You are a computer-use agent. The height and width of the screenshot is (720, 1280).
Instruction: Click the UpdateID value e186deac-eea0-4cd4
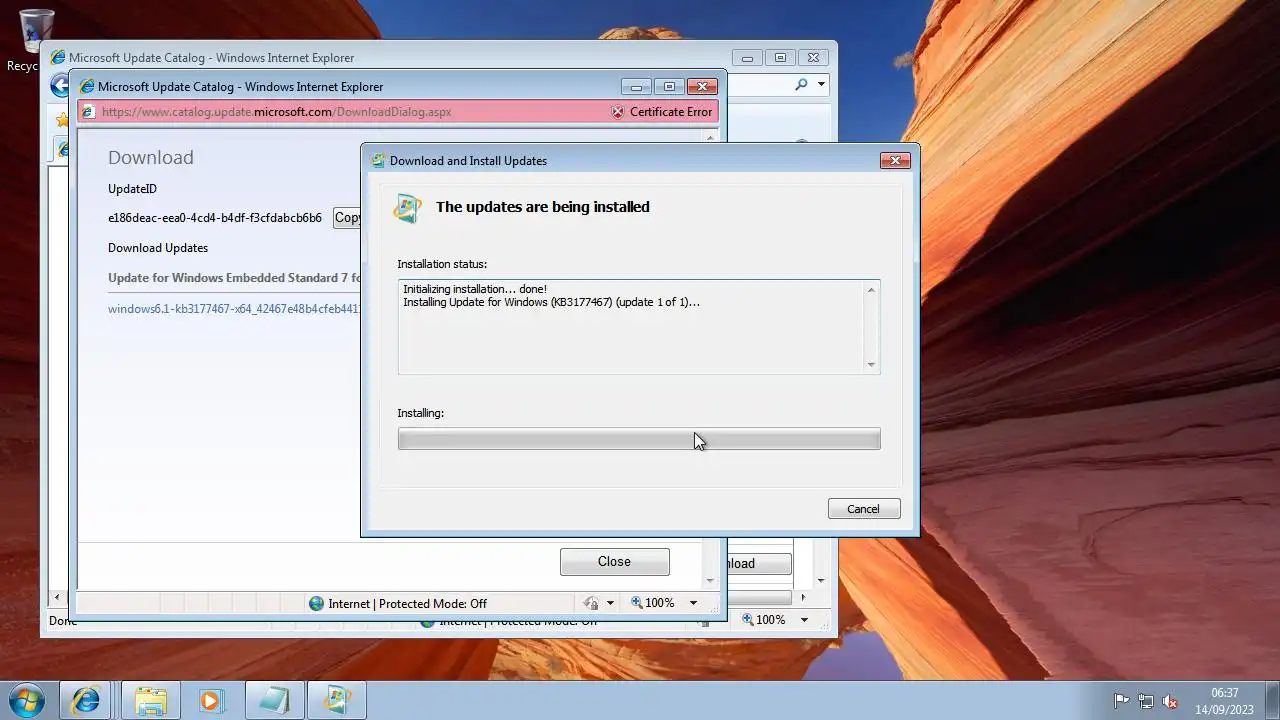click(215, 217)
